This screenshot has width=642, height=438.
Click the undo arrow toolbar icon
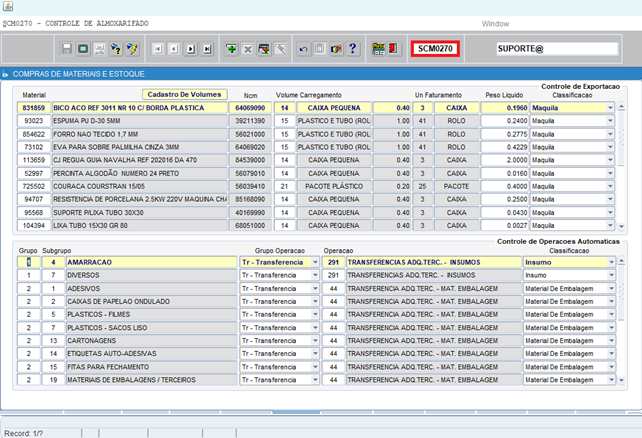pos(304,48)
